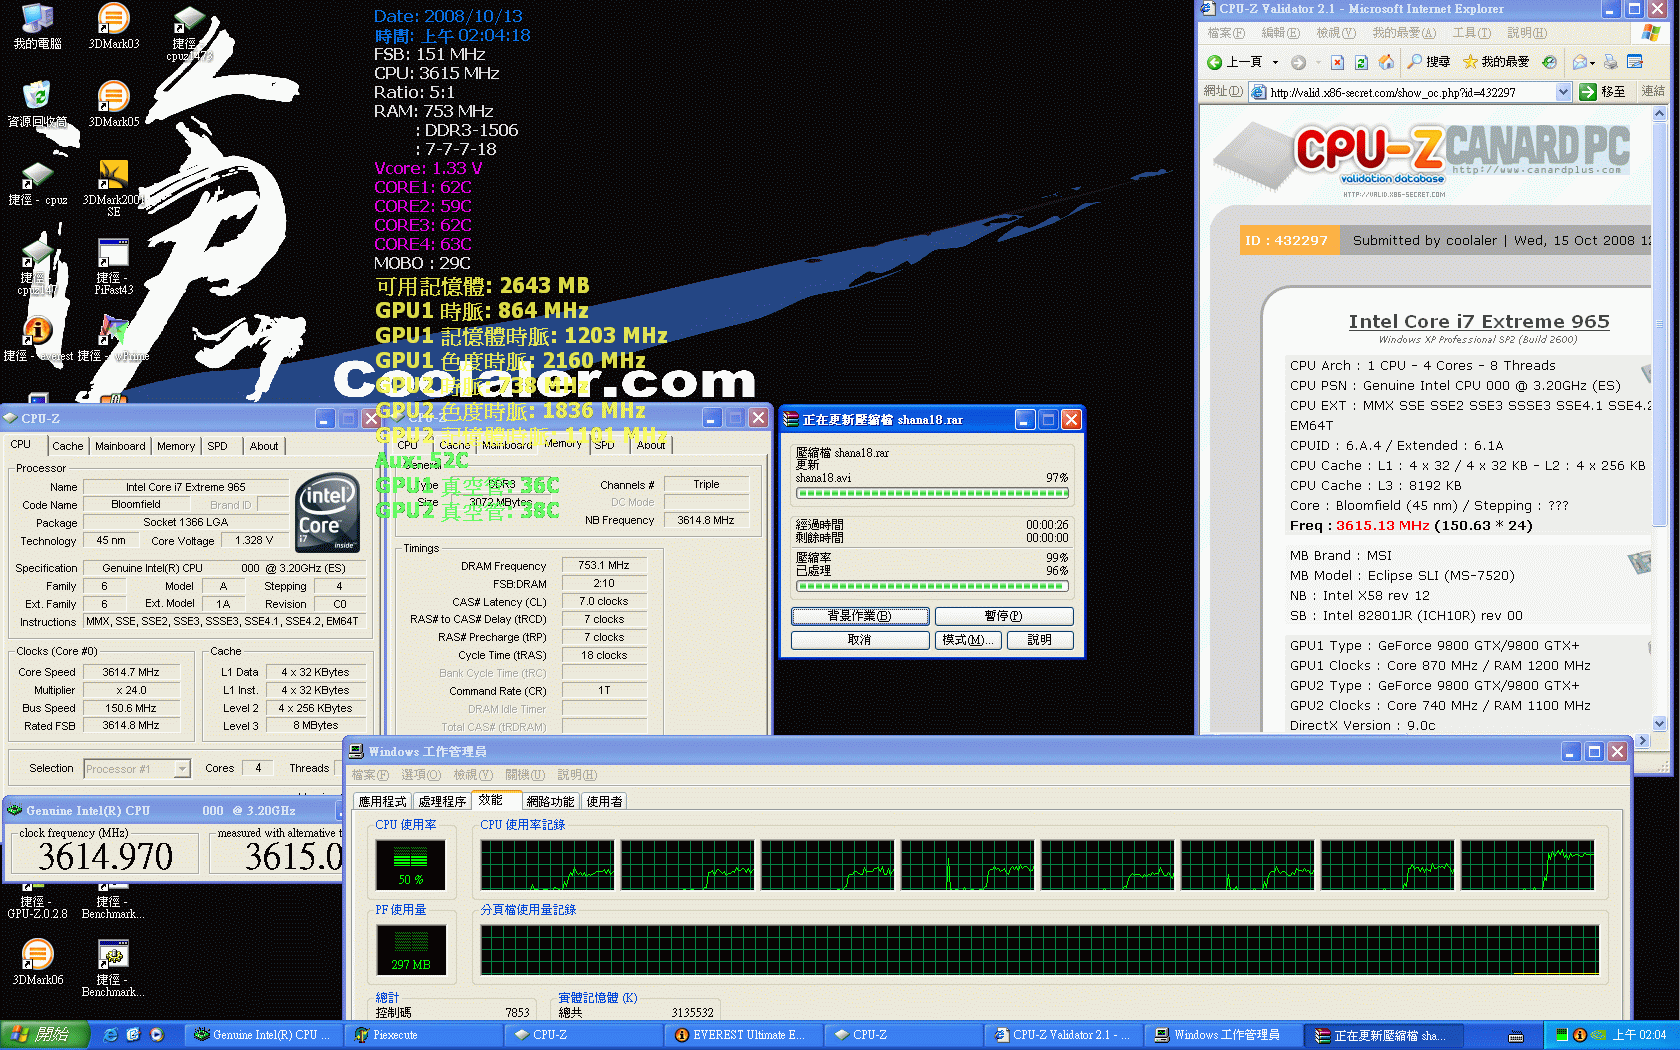
Task: Click WinRAR total processed progress bar
Action: point(932,587)
